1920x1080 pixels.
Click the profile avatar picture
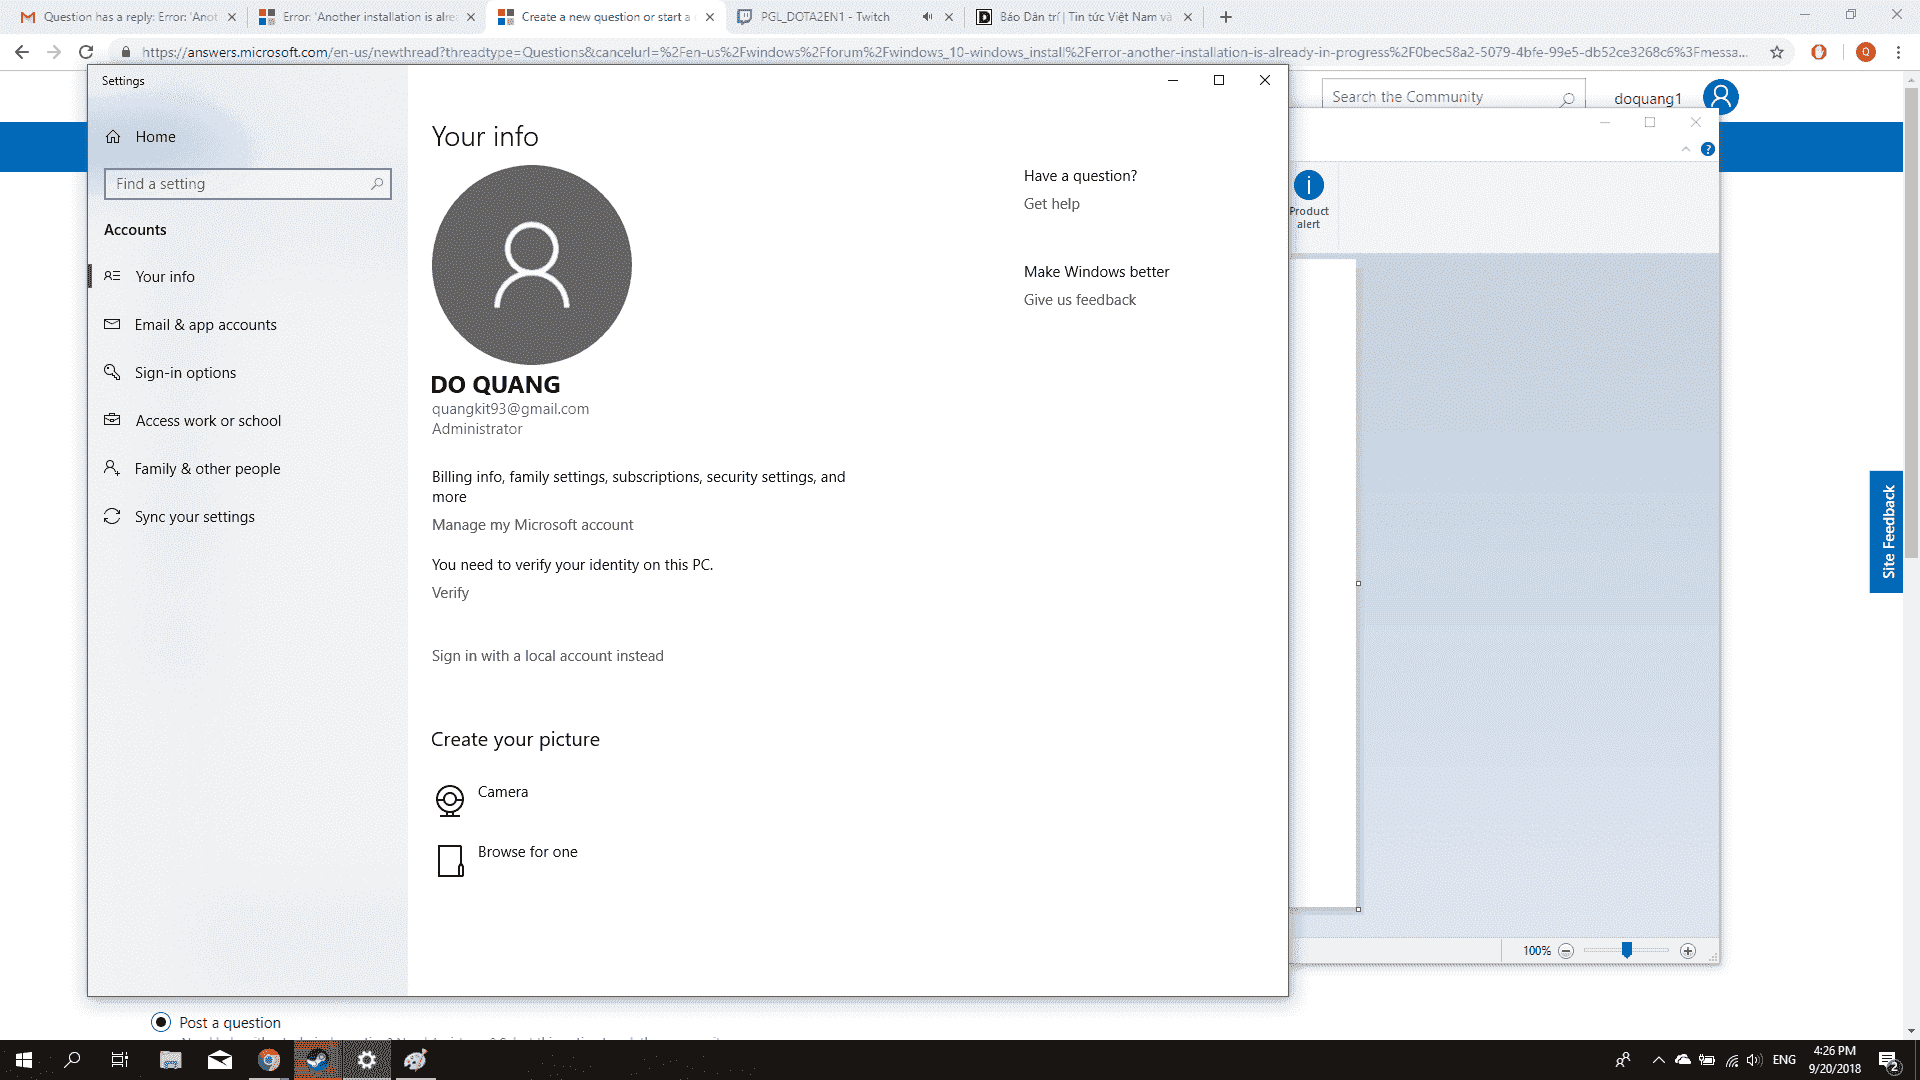click(532, 265)
